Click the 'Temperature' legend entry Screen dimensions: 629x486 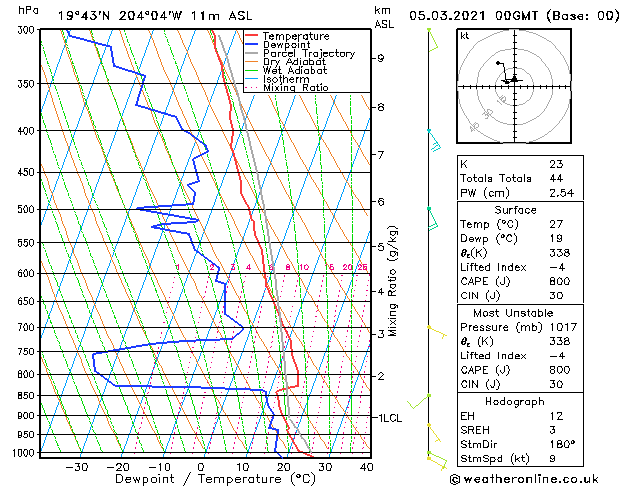pyautogui.click(x=296, y=36)
